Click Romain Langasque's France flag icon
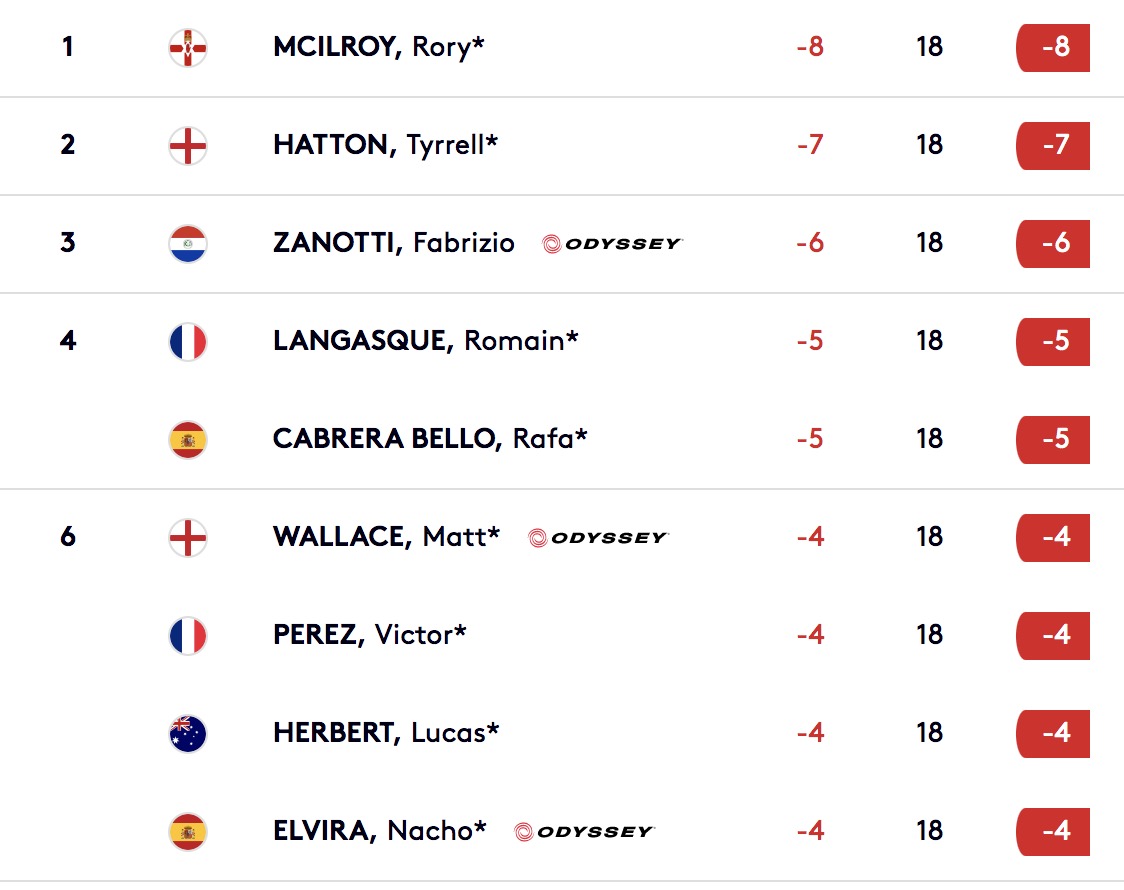This screenshot has height=890, width=1124. tap(188, 342)
